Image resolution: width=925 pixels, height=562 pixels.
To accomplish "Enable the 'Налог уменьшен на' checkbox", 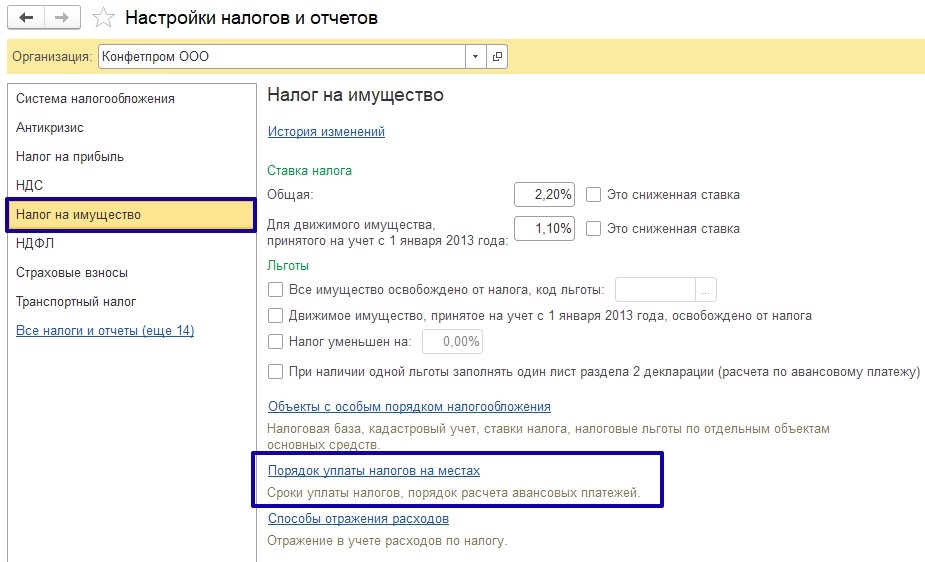I will tap(276, 342).
